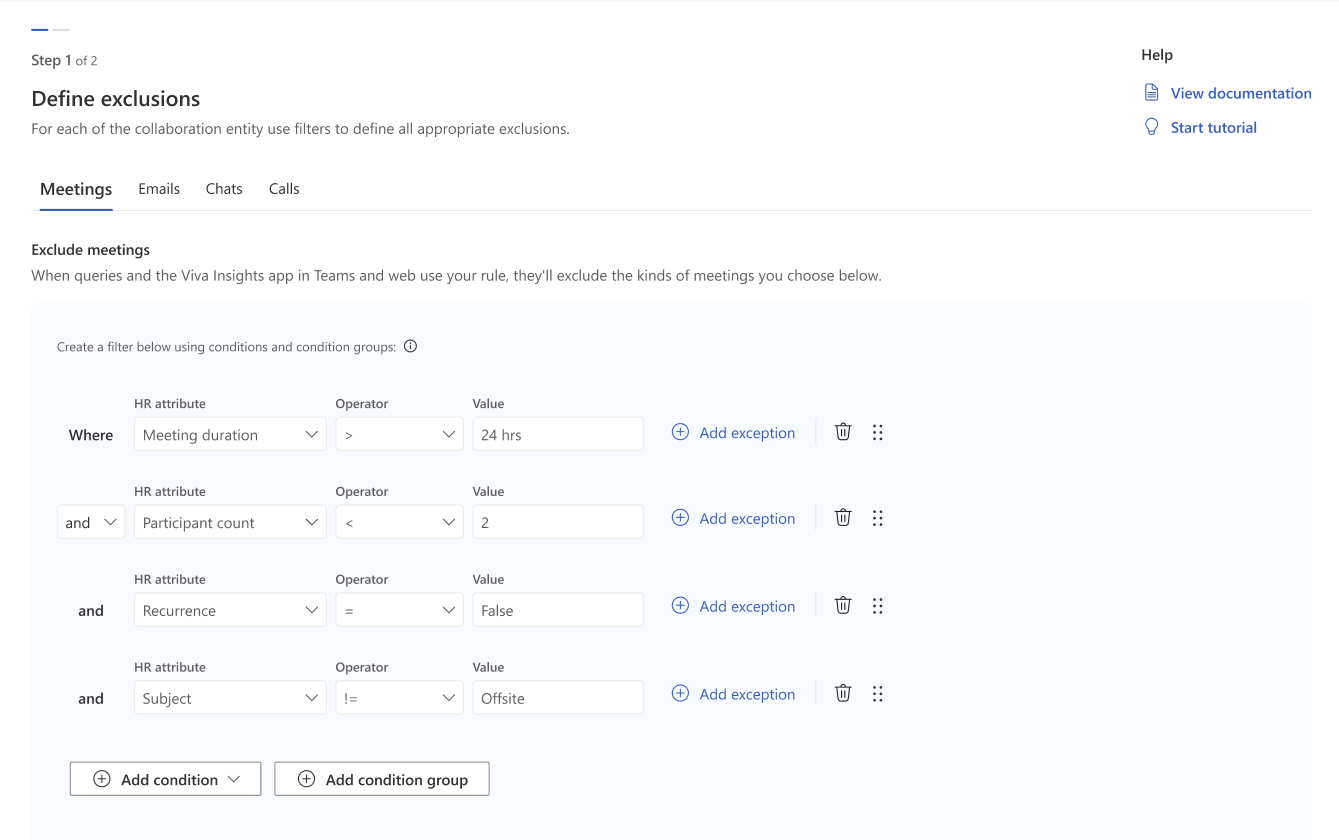Click the trash icon on Participant count row

[842, 517]
